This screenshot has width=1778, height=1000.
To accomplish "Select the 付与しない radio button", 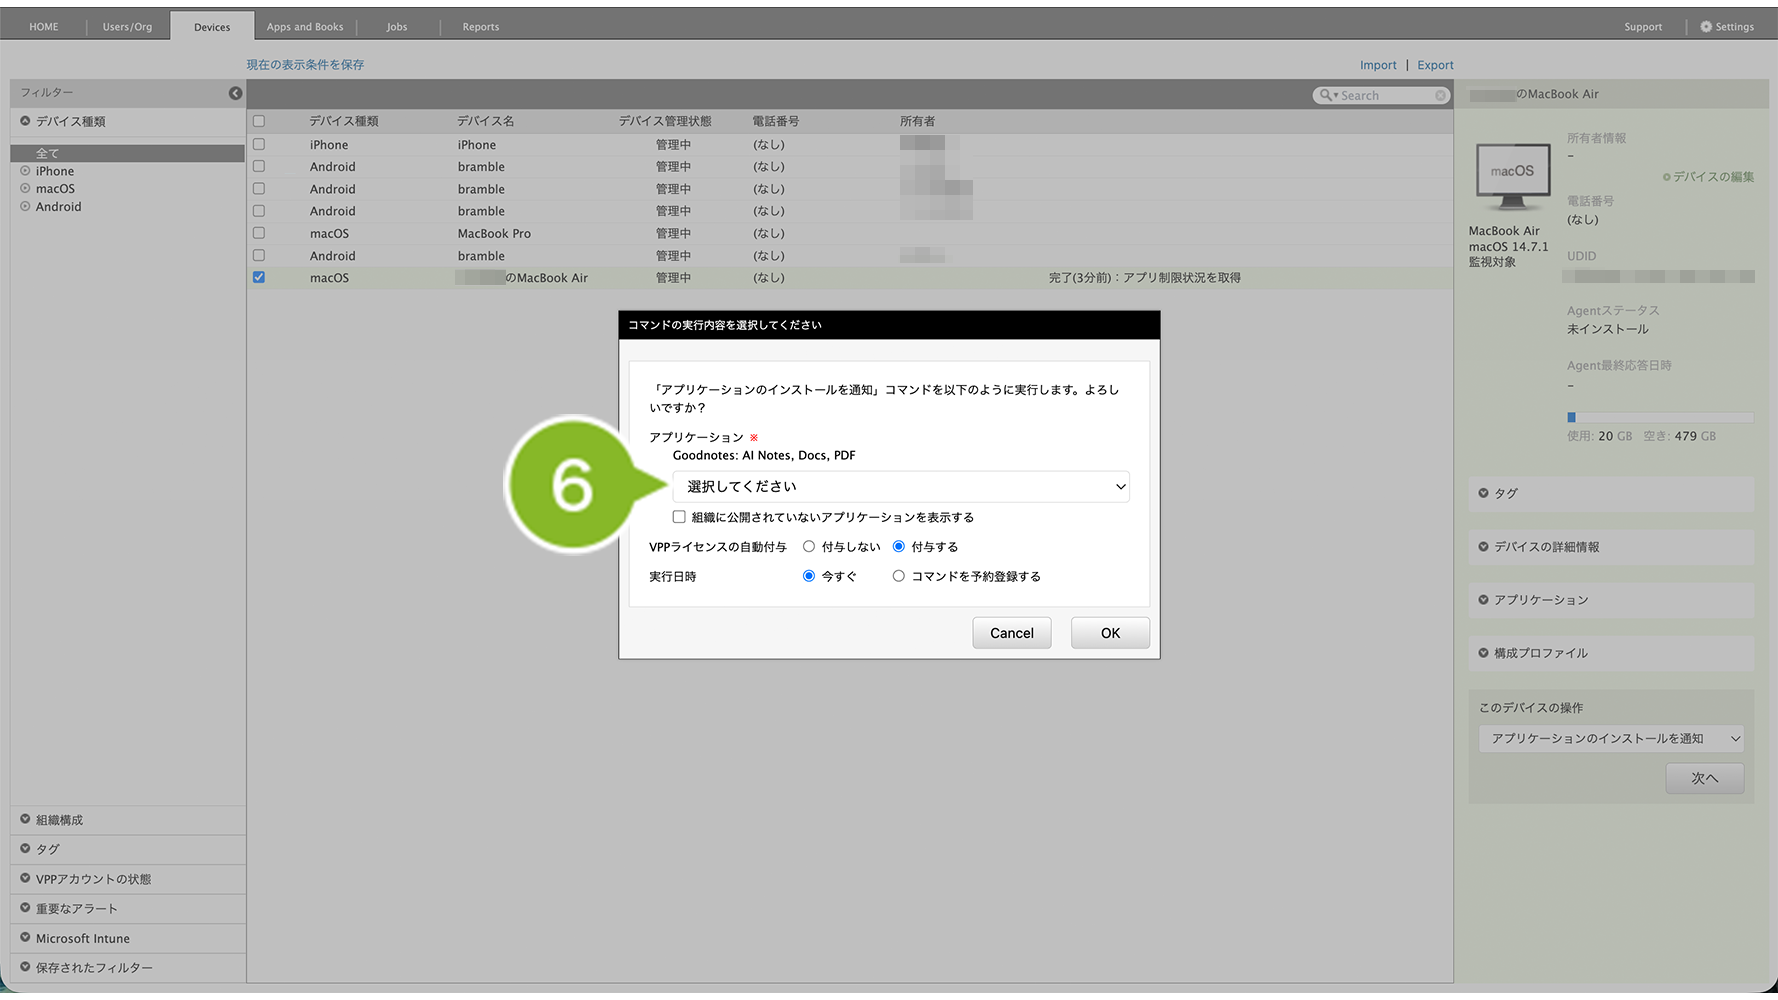I will [x=809, y=547].
